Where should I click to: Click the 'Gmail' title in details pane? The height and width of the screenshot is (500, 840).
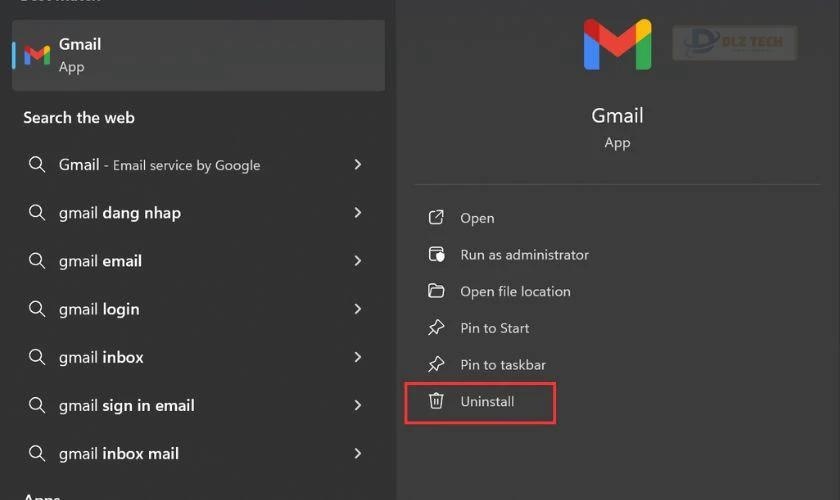click(x=617, y=116)
